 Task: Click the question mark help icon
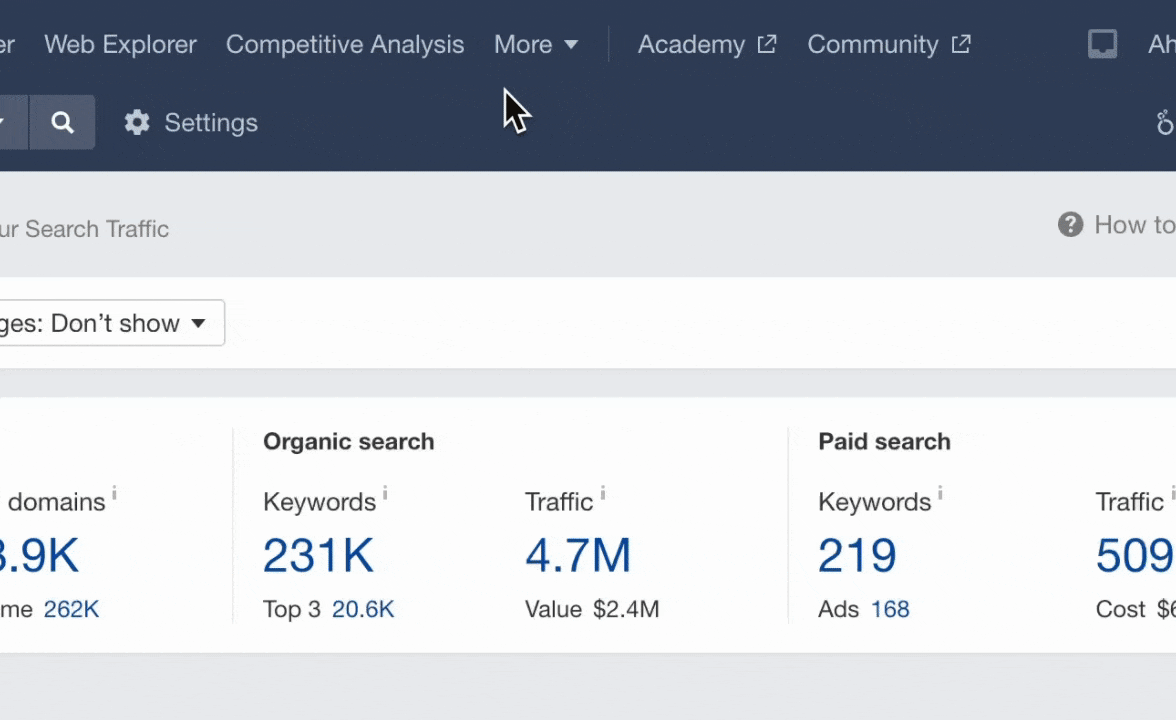click(1070, 225)
